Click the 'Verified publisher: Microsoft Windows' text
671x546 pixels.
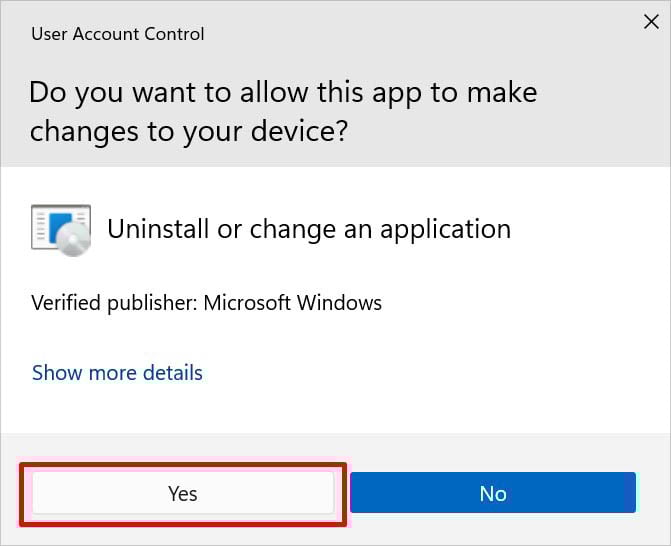[206, 302]
